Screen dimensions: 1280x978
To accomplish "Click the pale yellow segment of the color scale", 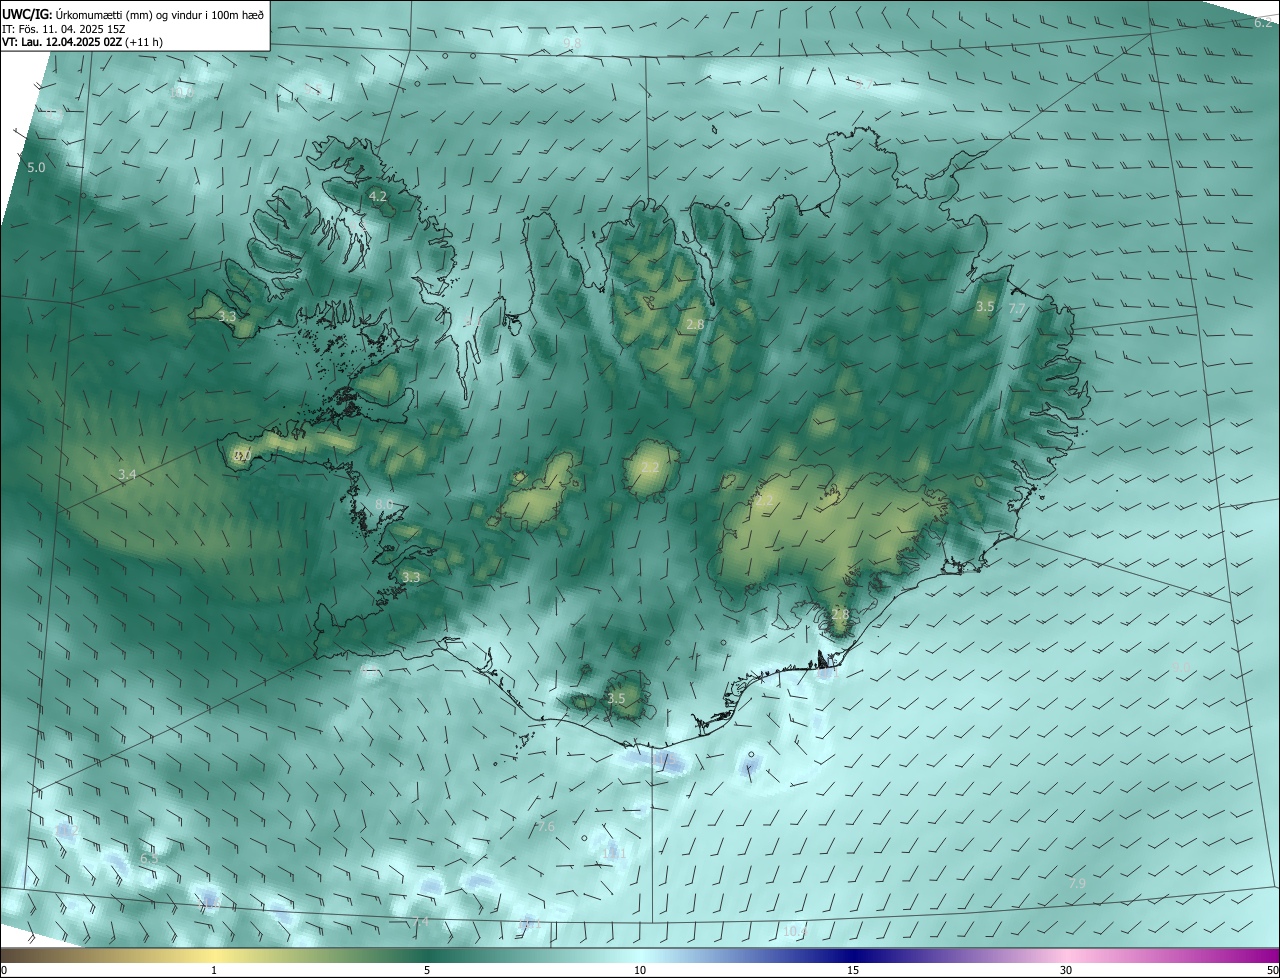I will [214, 955].
